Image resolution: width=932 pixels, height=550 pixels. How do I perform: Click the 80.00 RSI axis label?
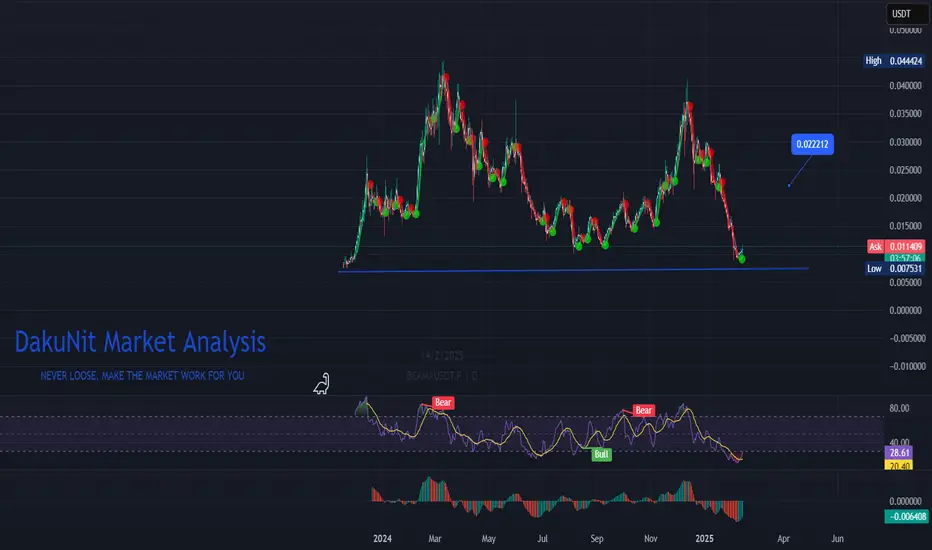[899, 408]
